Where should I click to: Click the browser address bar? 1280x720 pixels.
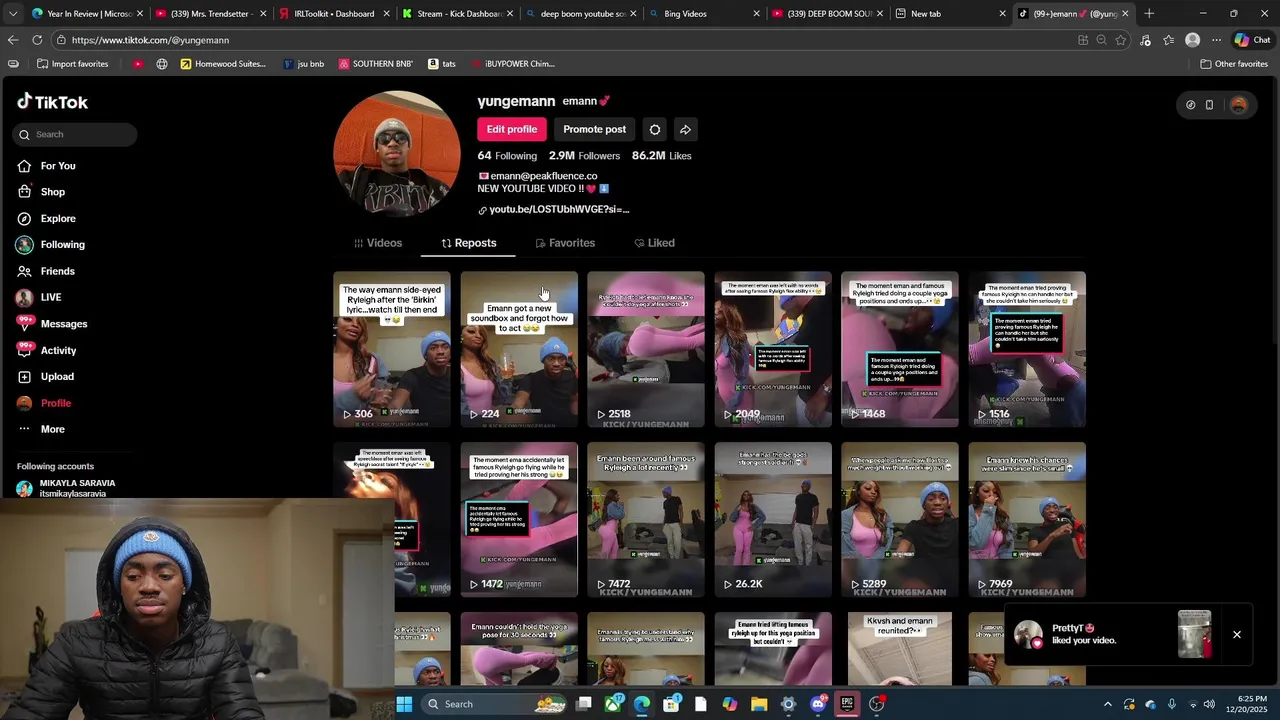[560, 40]
